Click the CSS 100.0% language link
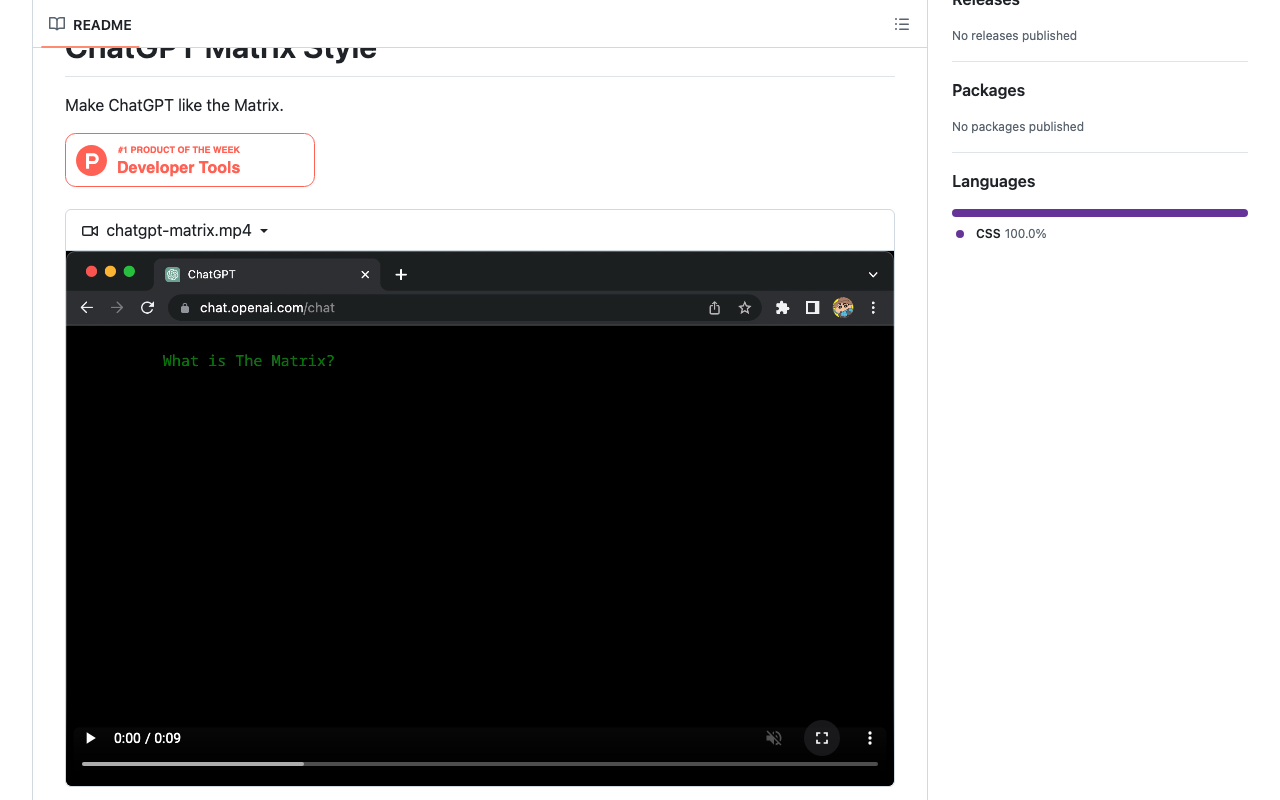The width and height of the screenshot is (1280, 800). (1001, 234)
